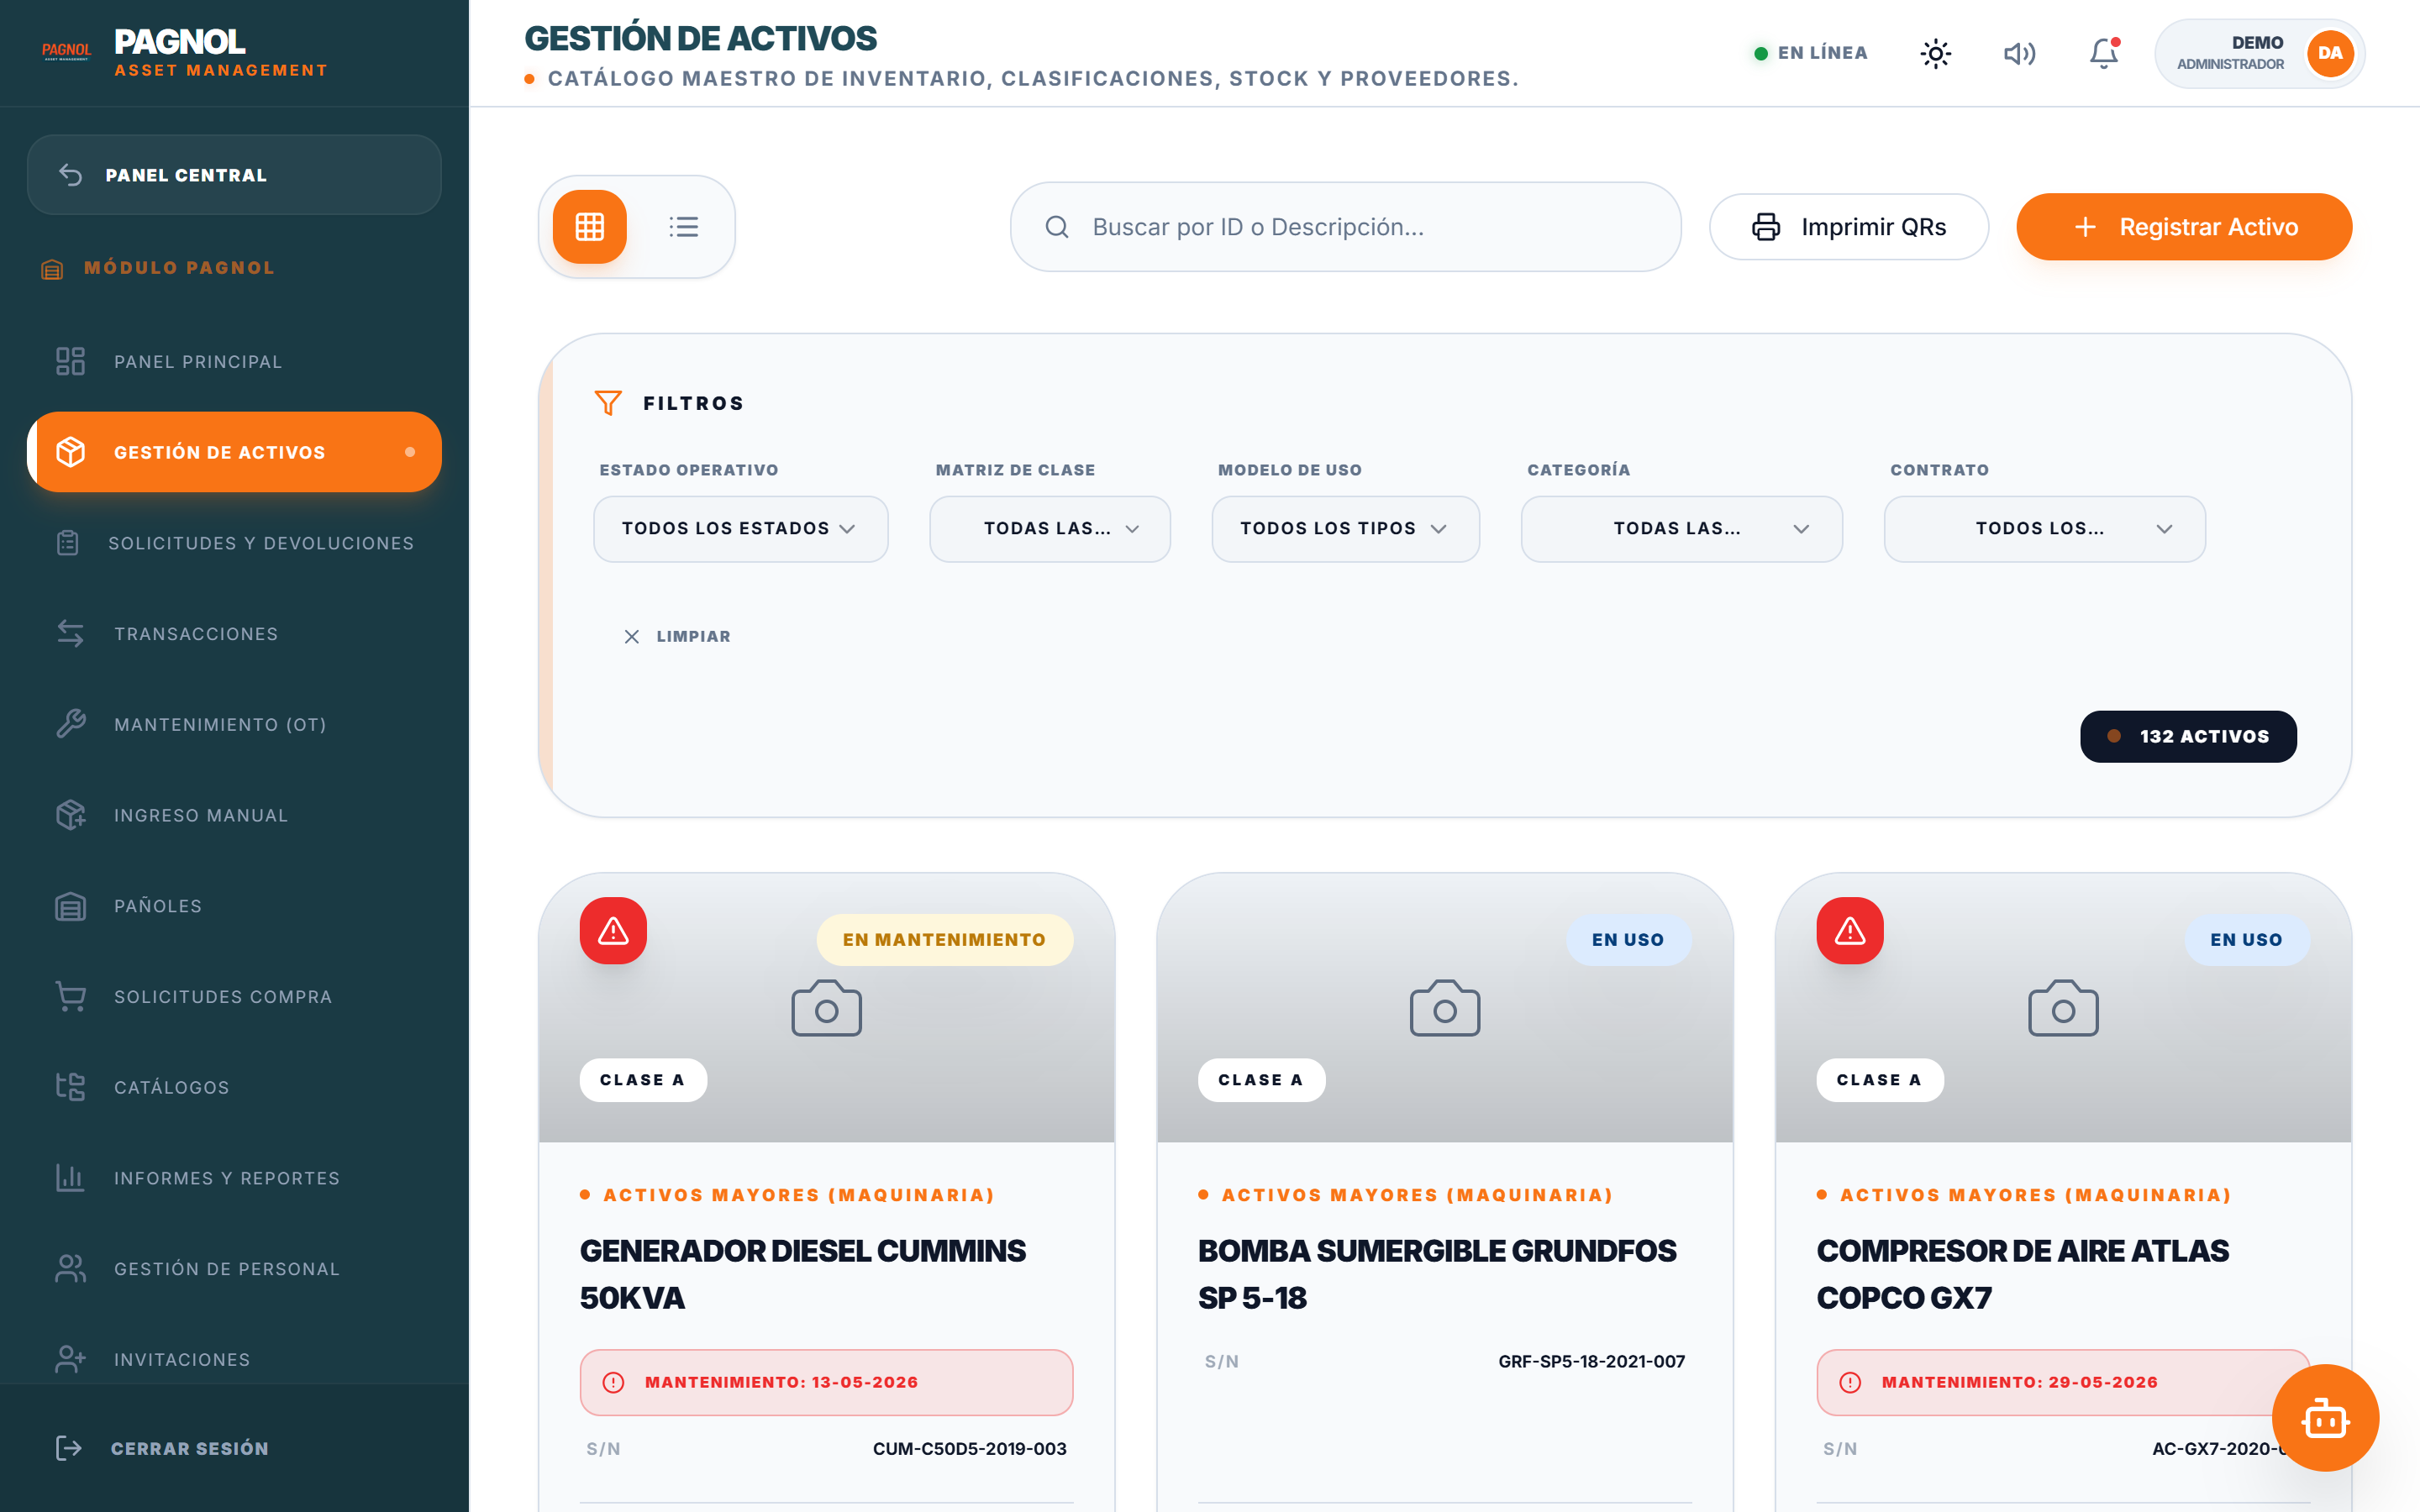
Task: Switch to grid view
Action: tap(590, 227)
